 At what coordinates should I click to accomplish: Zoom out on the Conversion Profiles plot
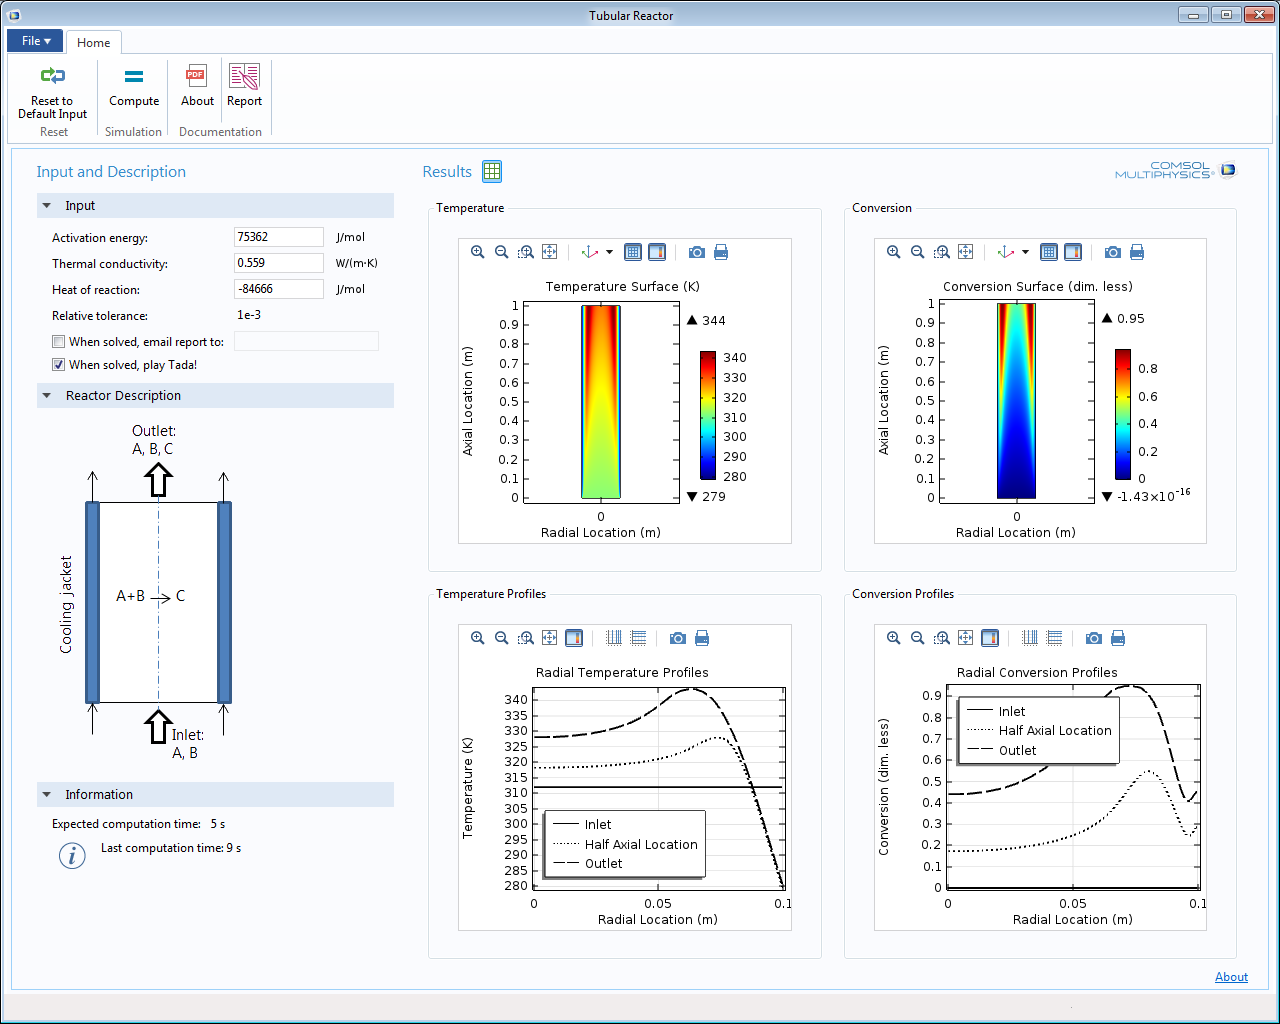point(918,638)
